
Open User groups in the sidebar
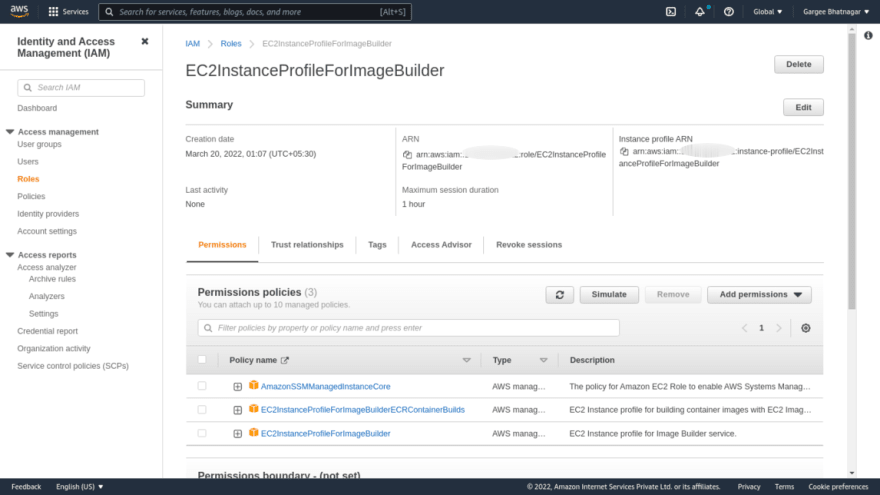[39, 144]
